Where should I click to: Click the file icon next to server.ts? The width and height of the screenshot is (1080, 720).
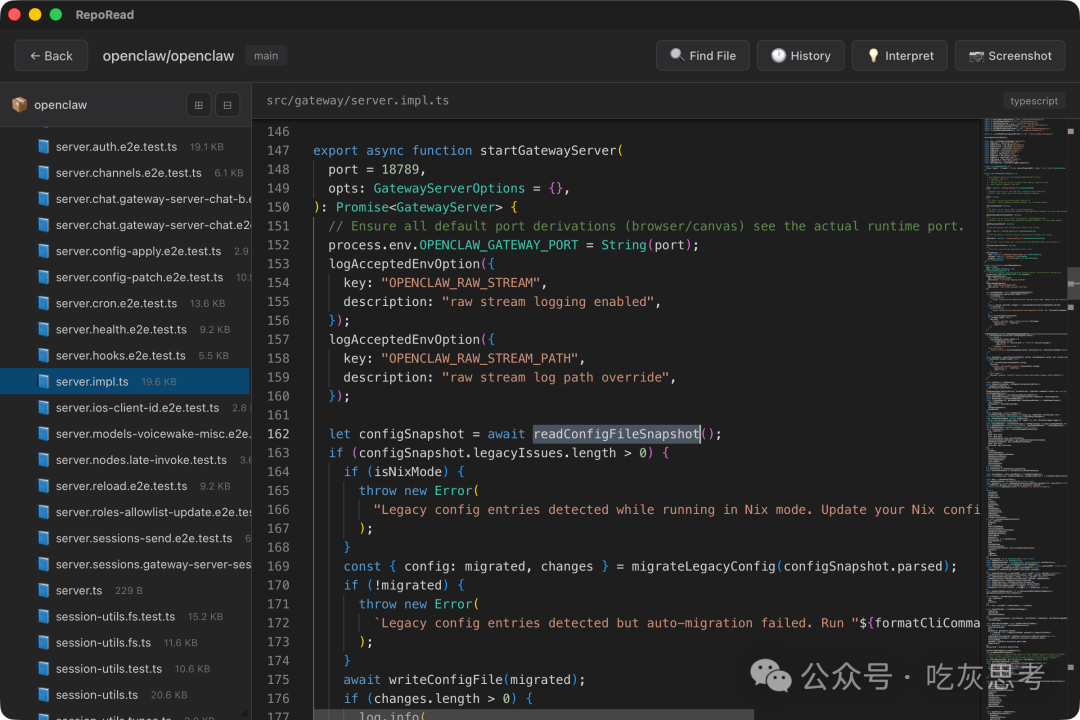pos(43,590)
